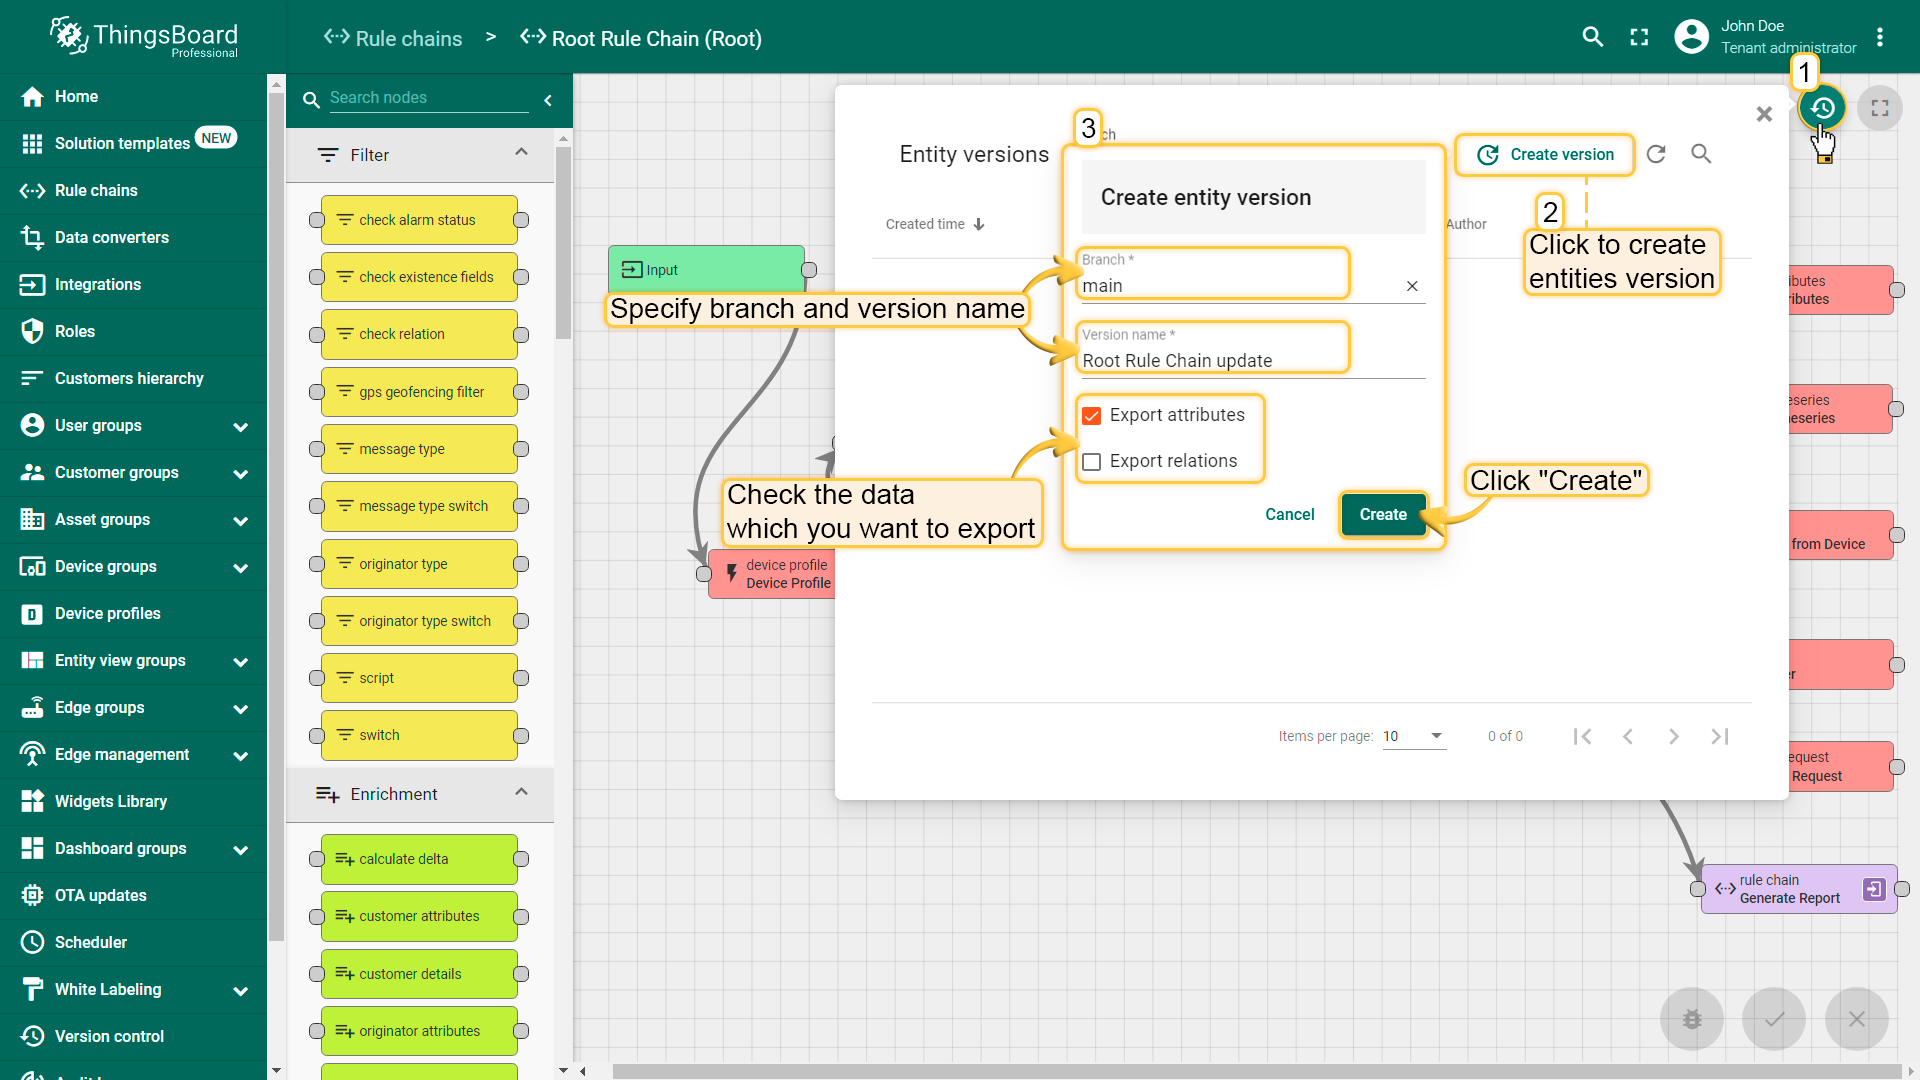
Task: Go to the last page of versions
Action: (x=1720, y=736)
